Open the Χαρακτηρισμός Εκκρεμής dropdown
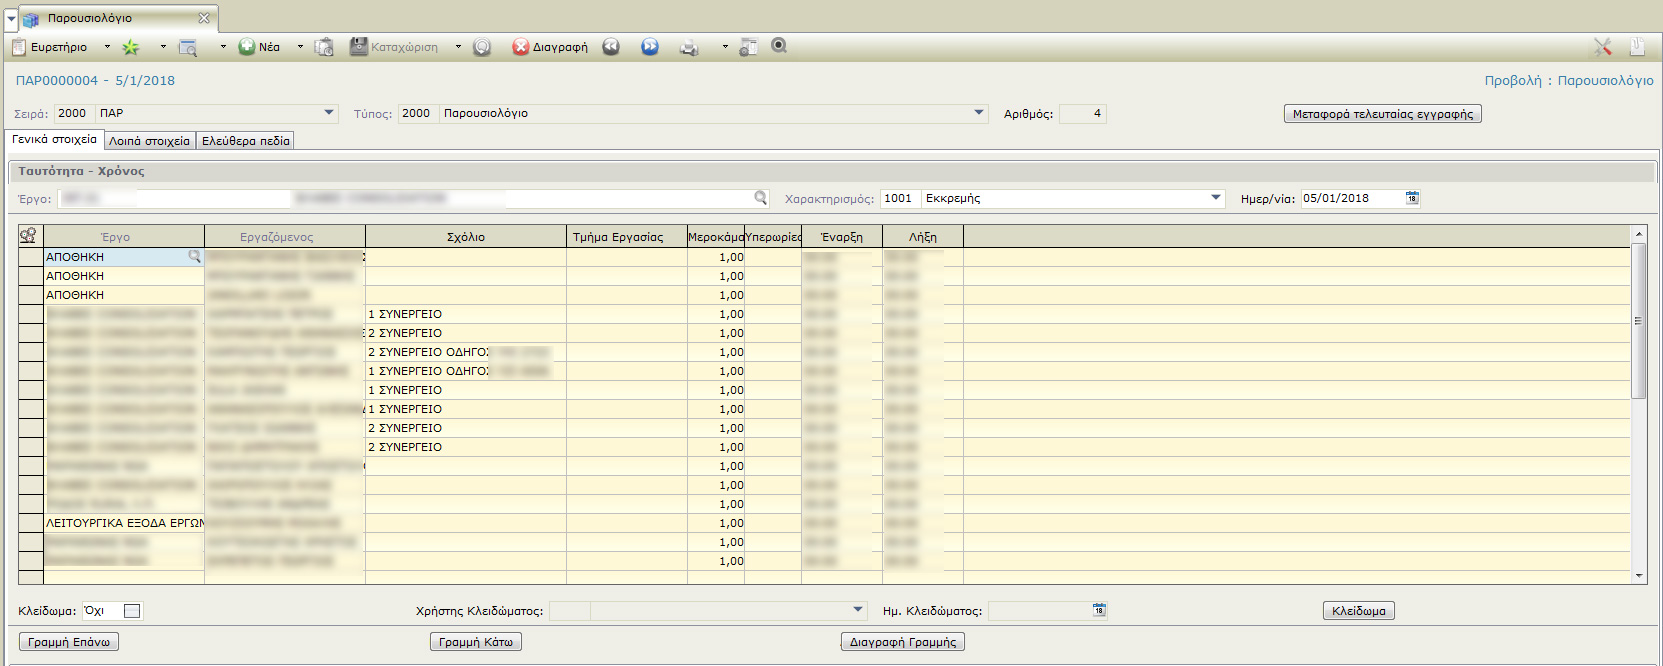The image size is (1663, 666). pyautogui.click(x=1216, y=198)
